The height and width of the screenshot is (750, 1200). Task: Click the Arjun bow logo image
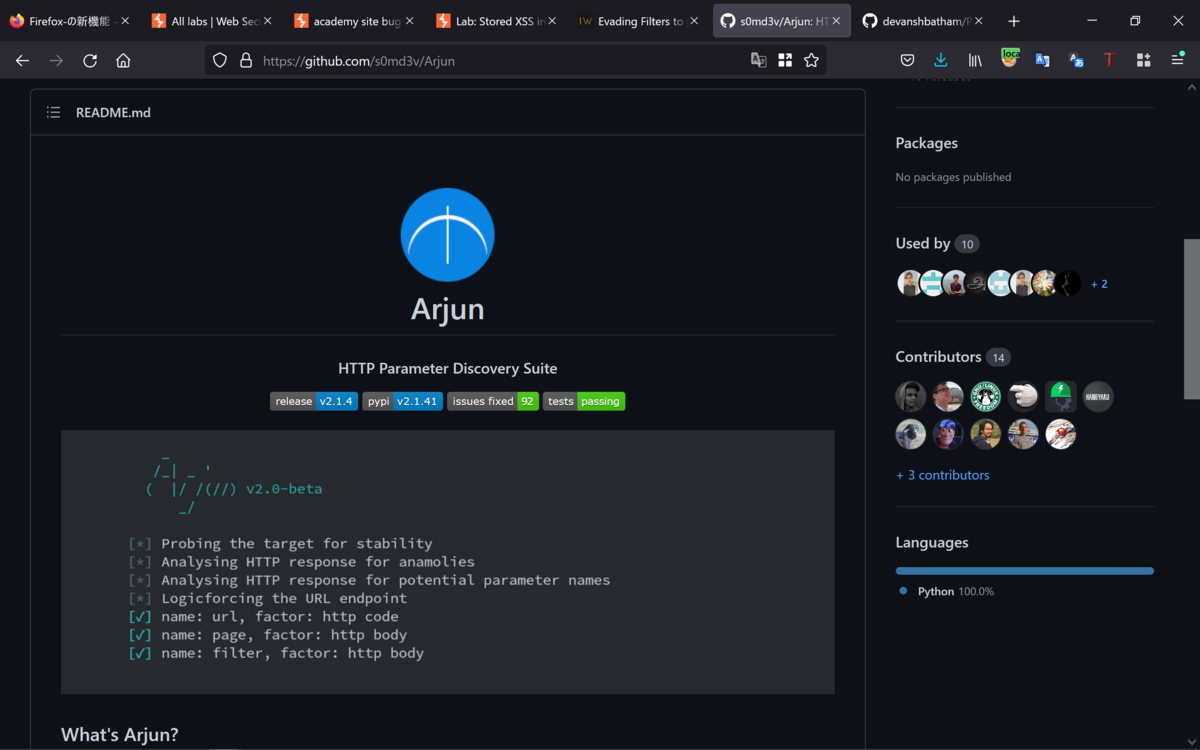447,235
